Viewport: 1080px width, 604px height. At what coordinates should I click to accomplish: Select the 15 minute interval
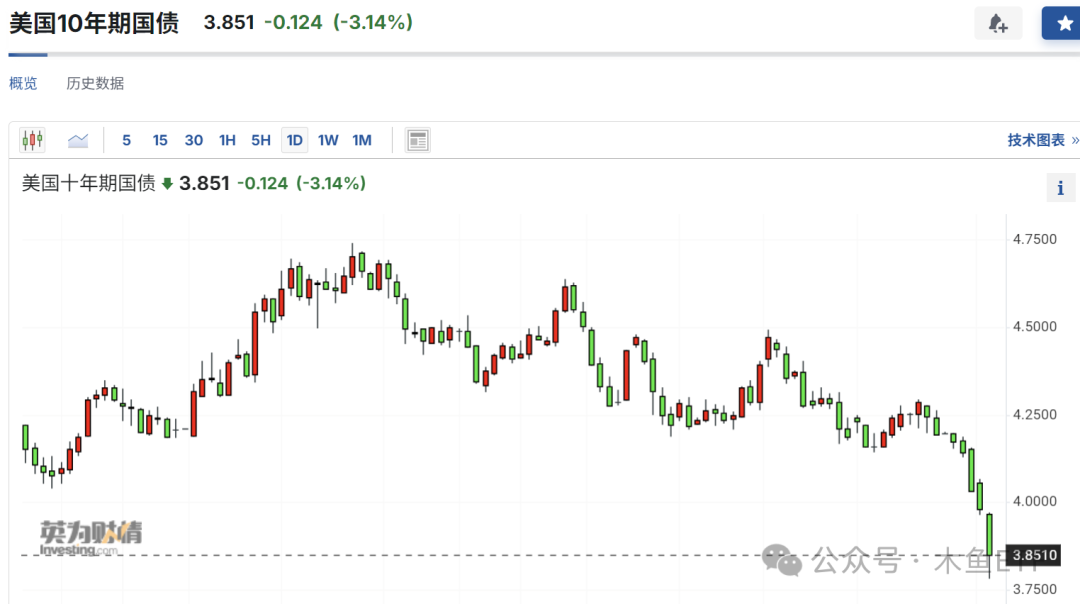coord(160,140)
